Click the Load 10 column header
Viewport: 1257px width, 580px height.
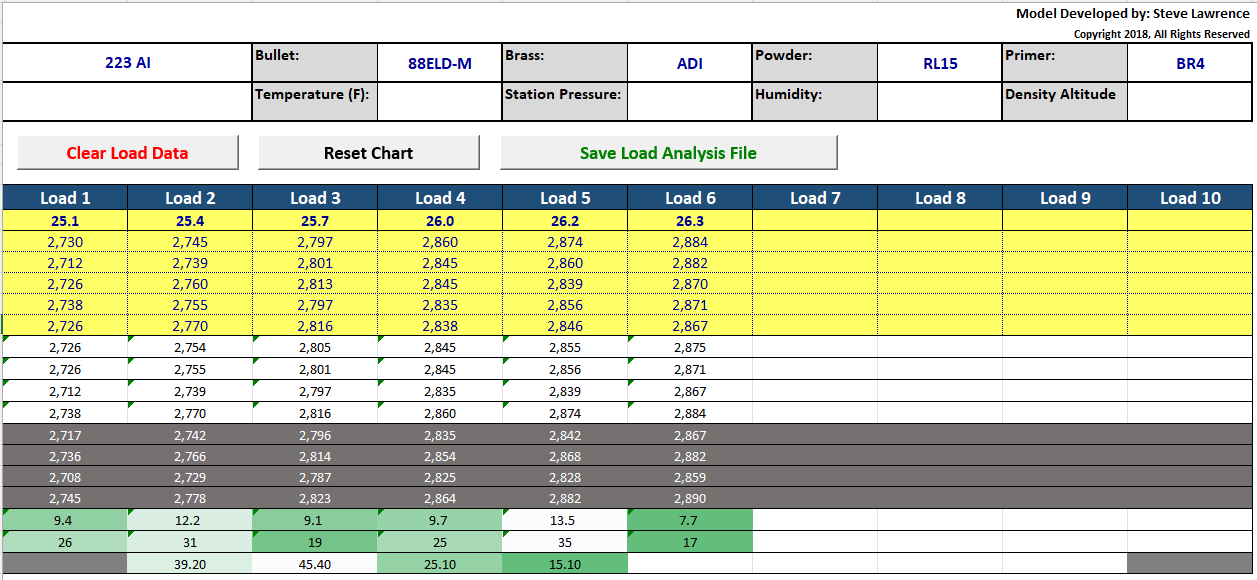click(x=1189, y=198)
